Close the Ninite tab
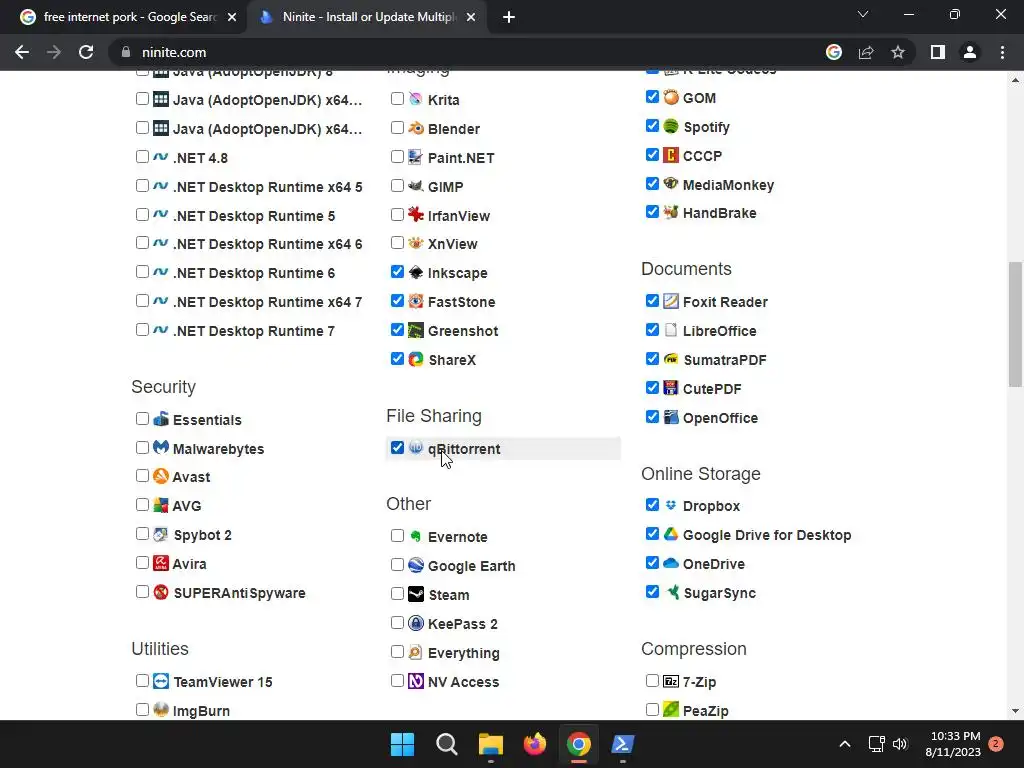 [471, 17]
